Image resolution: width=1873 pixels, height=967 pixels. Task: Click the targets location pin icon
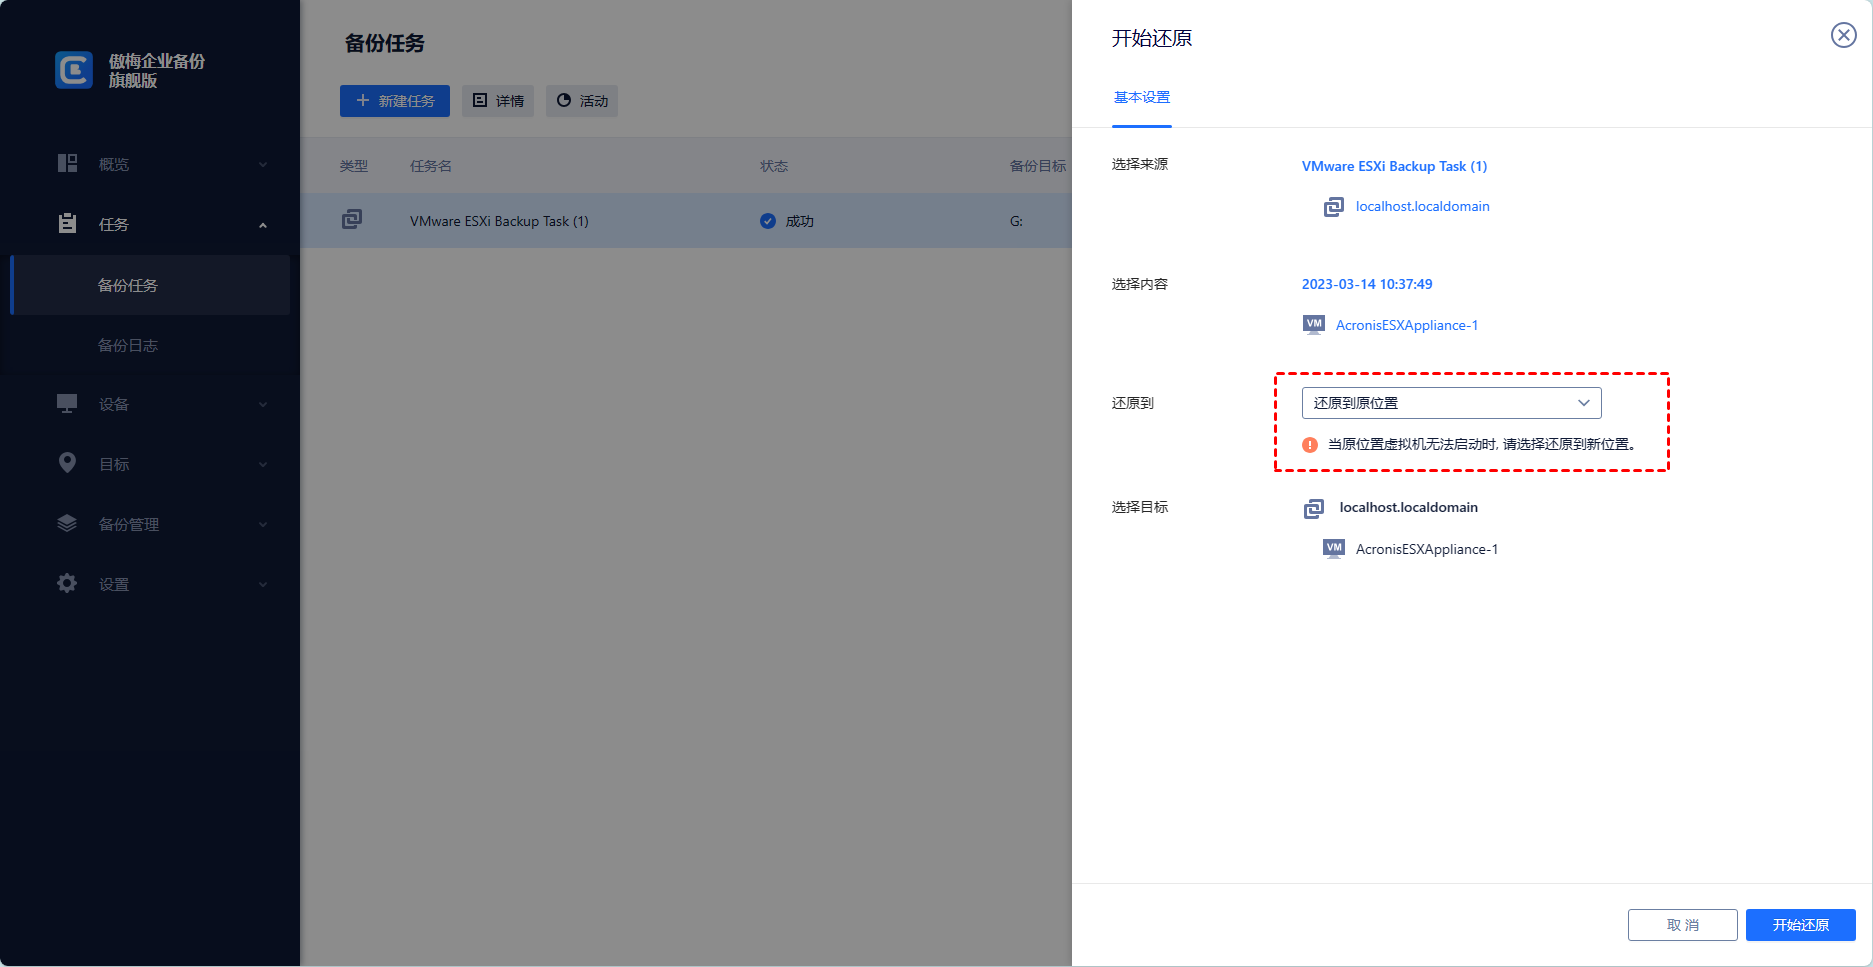click(67, 462)
